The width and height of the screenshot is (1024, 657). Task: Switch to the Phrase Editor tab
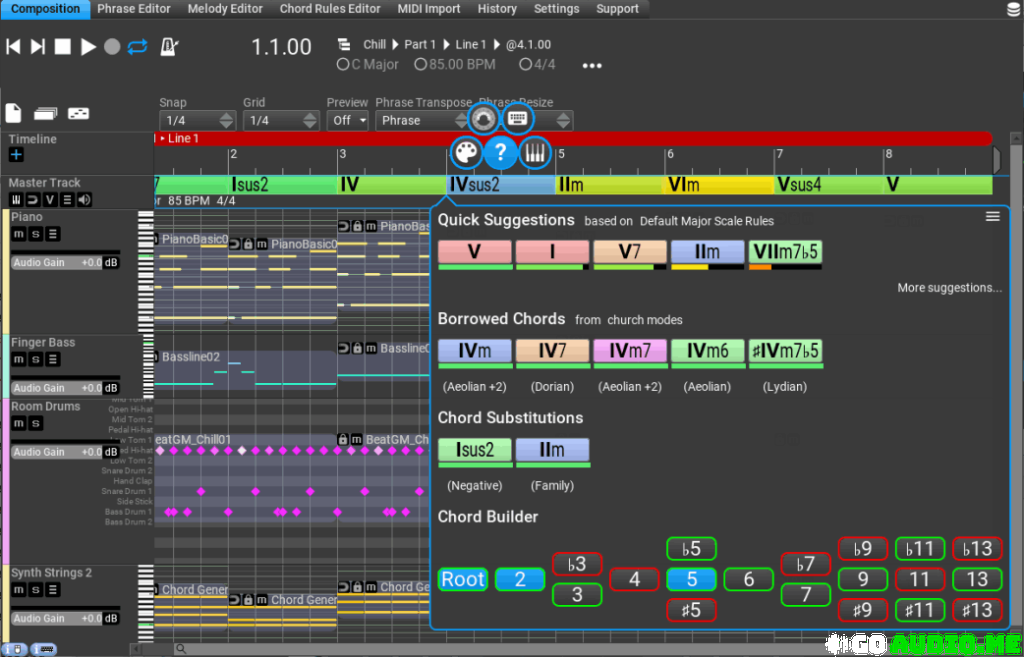(x=133, y=8)
